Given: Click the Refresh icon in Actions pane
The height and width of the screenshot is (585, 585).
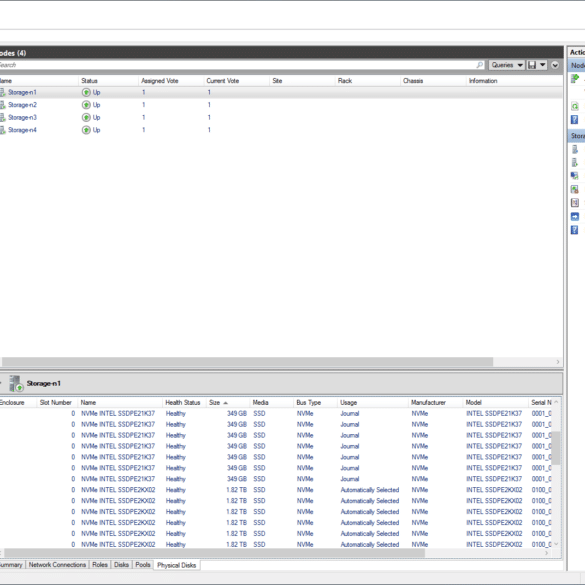Looking at the screenshot, I should pos(575,106).
